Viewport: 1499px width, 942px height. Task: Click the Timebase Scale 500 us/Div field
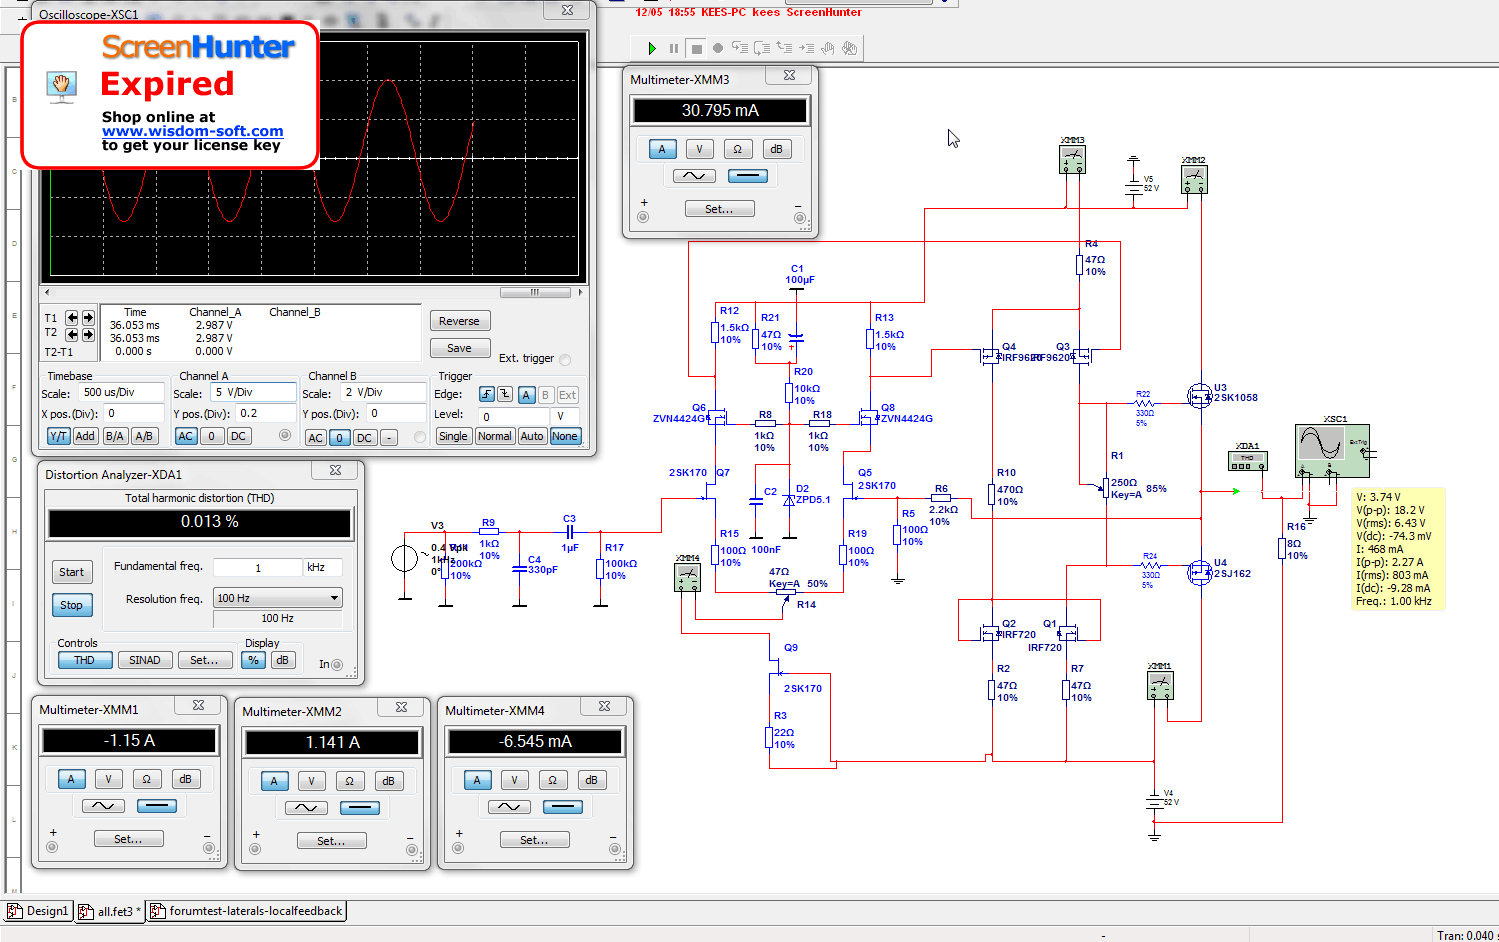tap(121, 392)
